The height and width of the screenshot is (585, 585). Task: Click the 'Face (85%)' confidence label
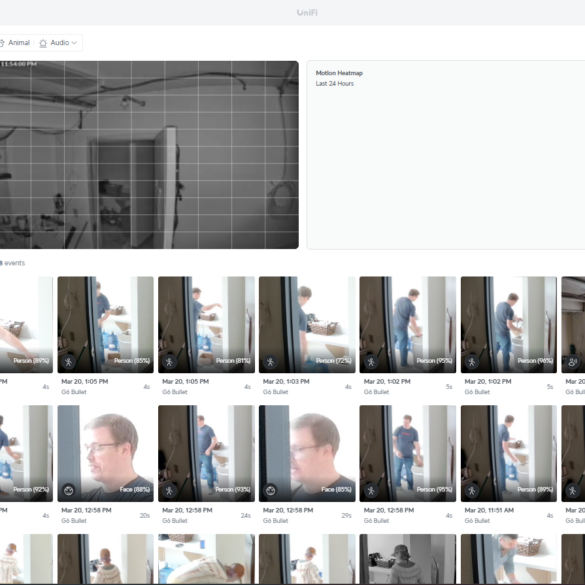click(337, 489)
